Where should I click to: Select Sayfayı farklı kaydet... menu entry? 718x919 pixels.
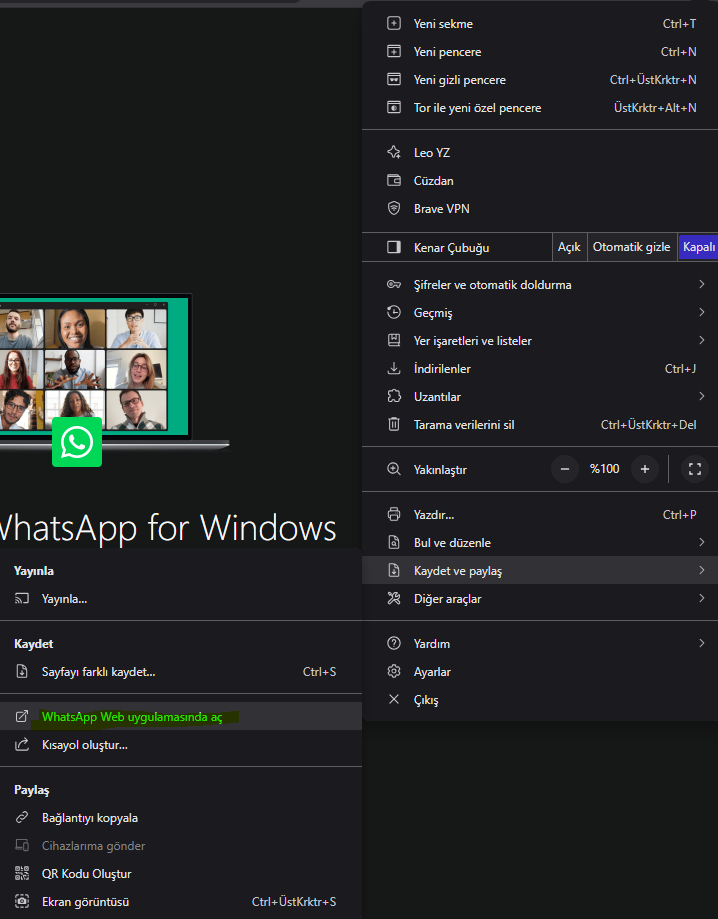181,672
